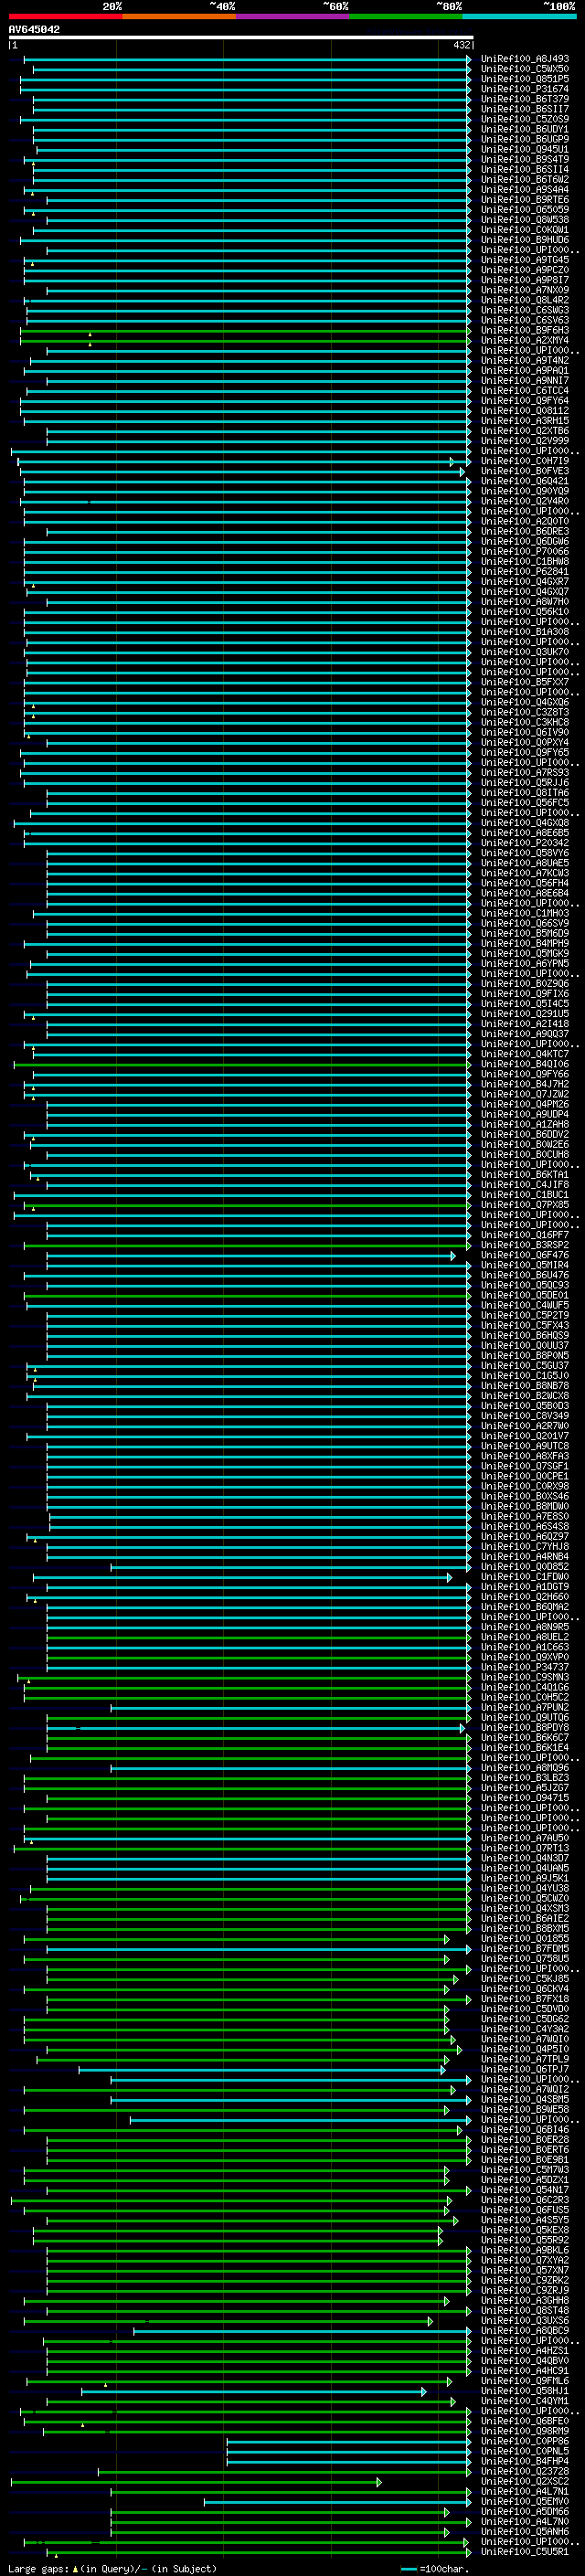Select the UniRef100_B0FVE3 label
This screenshot has height=2576, width=585.
pyautogui.click(x=525, y=471)
